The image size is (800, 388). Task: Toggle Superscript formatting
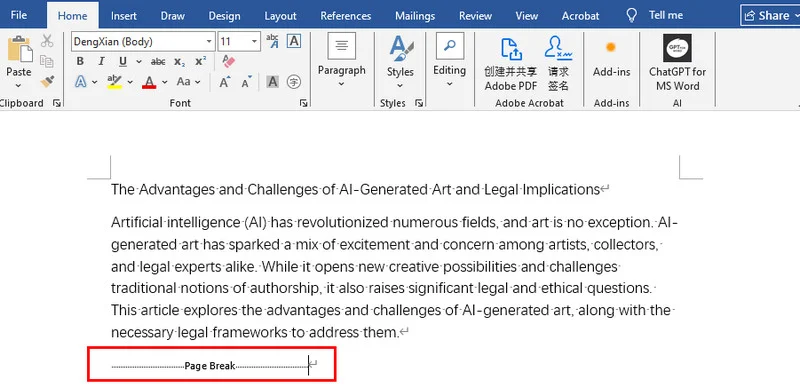[201, 61]
